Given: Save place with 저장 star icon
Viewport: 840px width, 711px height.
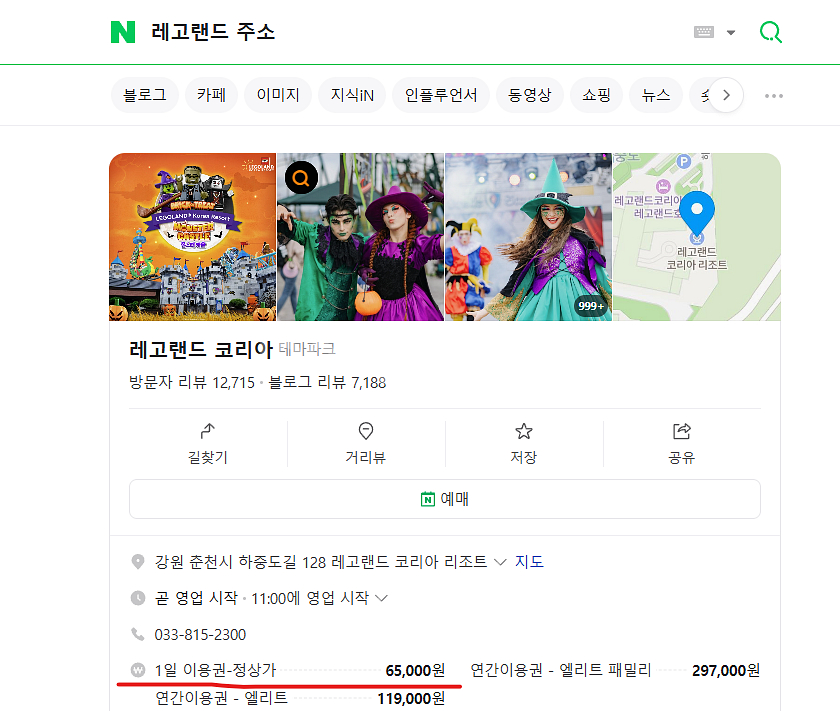Looking at the screenshot, I should pyautogui.click(x=523, y=431).
